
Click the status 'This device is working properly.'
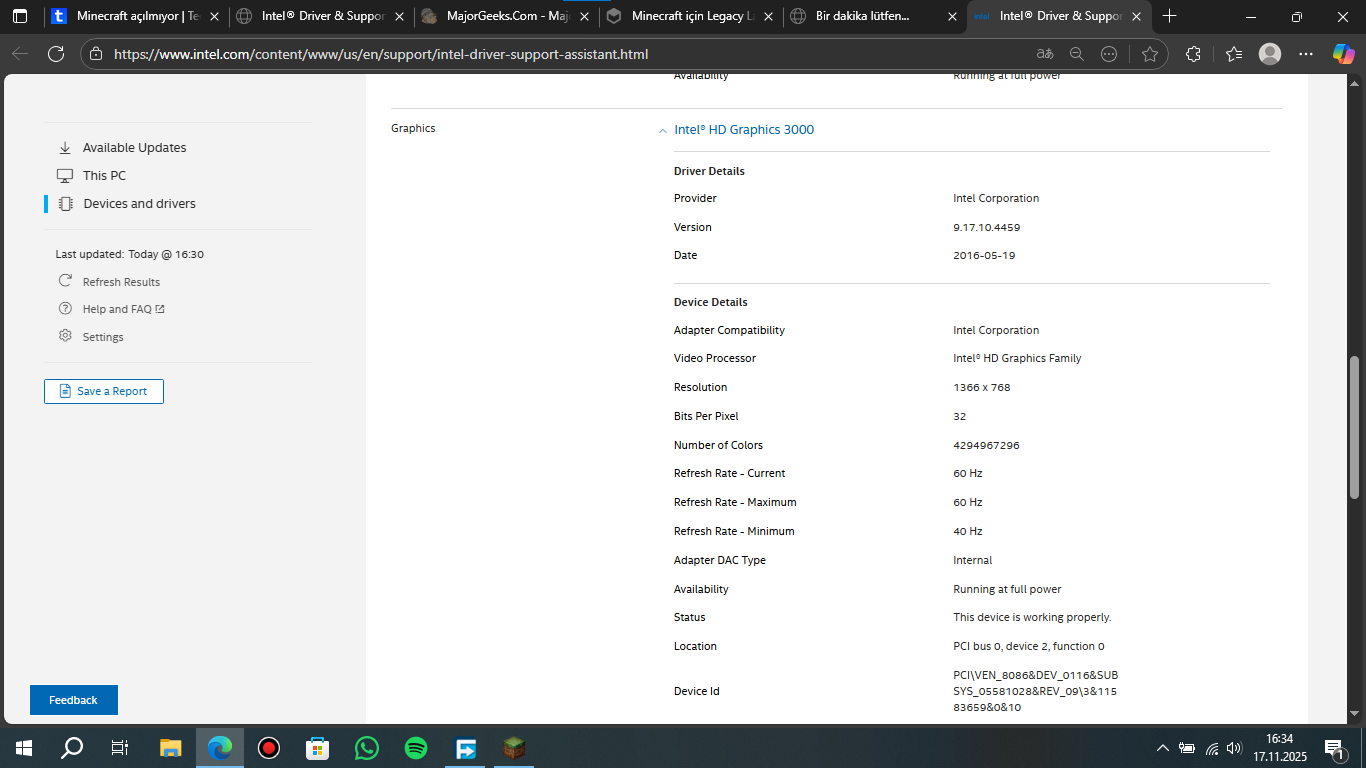1032,618
